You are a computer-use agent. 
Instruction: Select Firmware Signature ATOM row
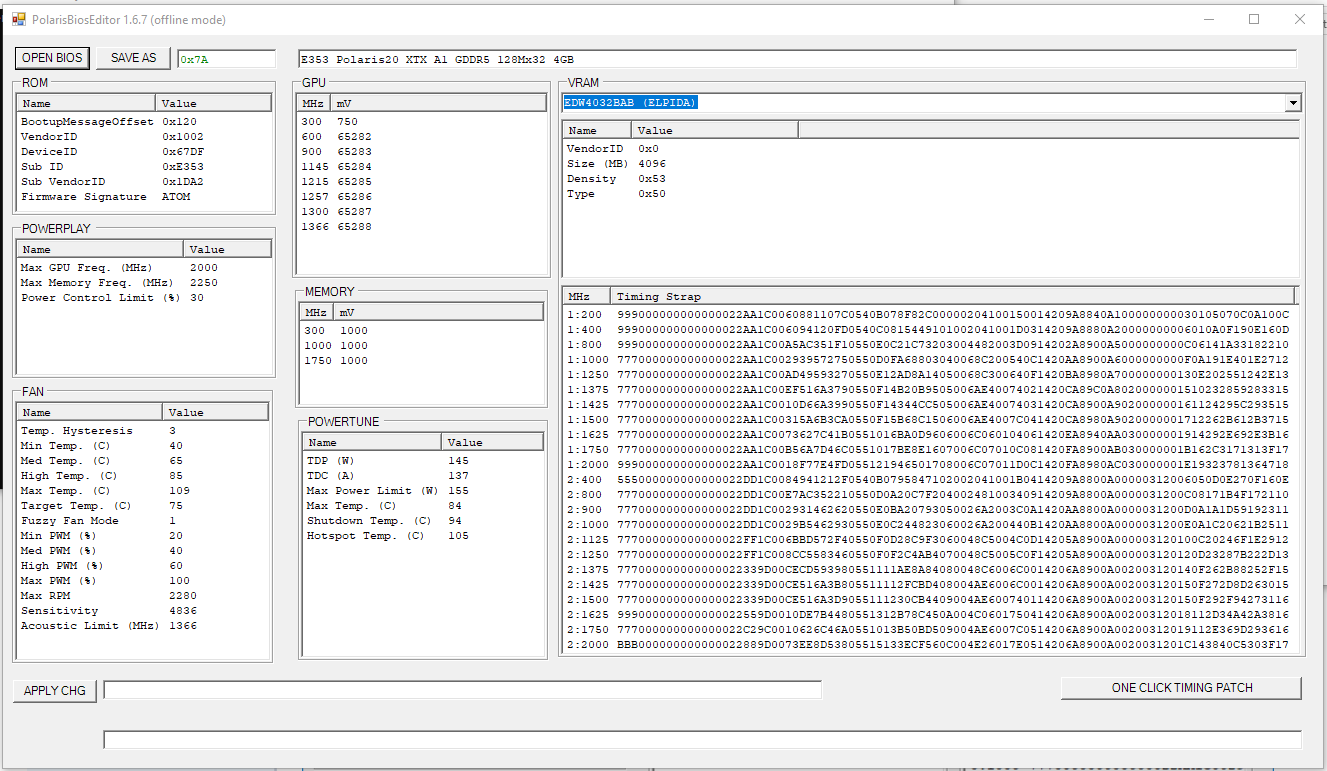click(x=145, y=197)
